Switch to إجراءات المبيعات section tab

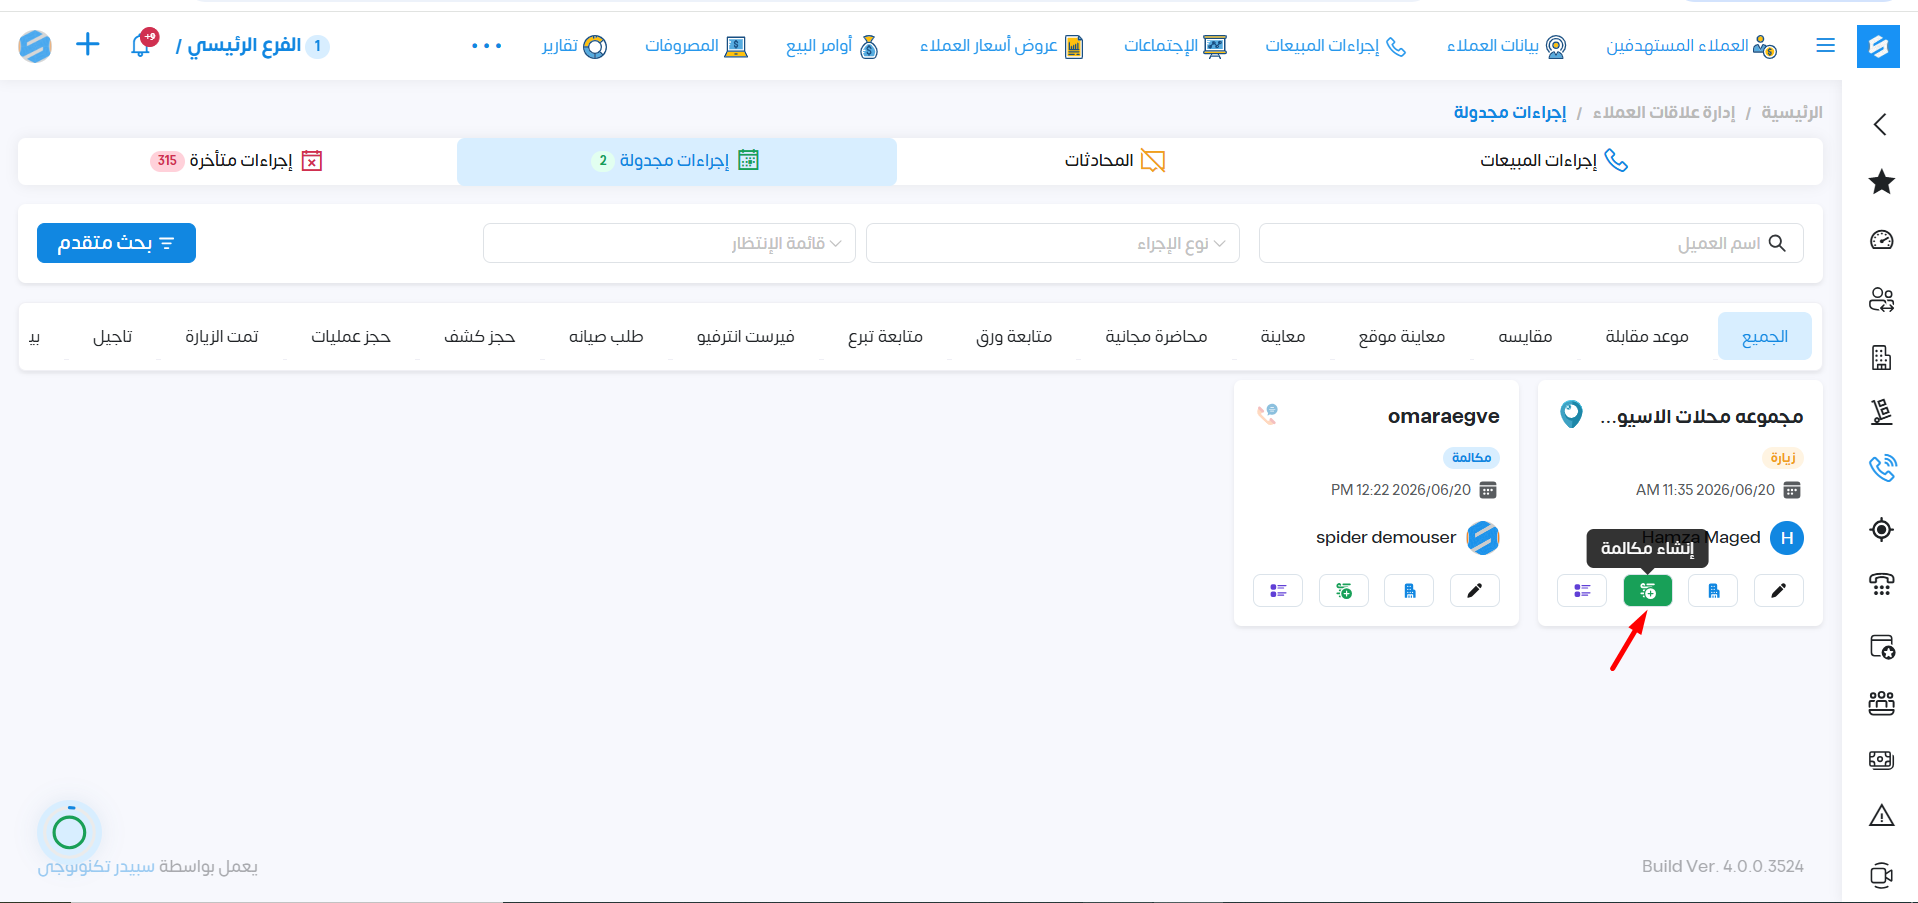pos(1554,161)
